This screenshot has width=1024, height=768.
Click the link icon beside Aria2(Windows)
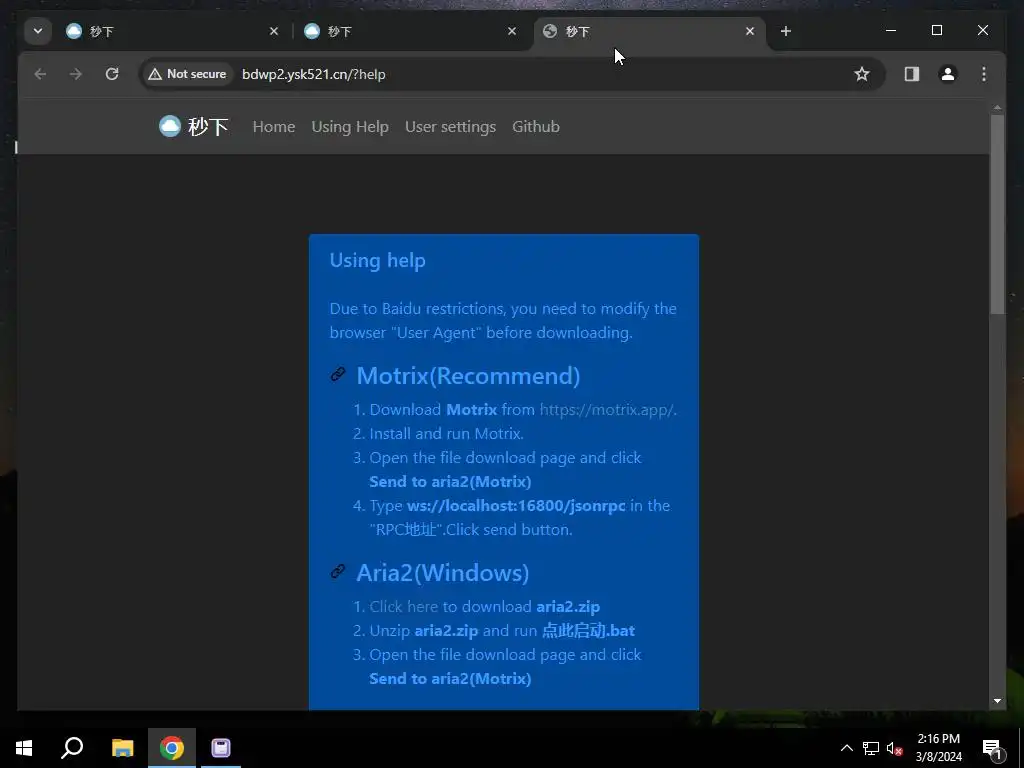pyautogui.click(x=338, y=571)
